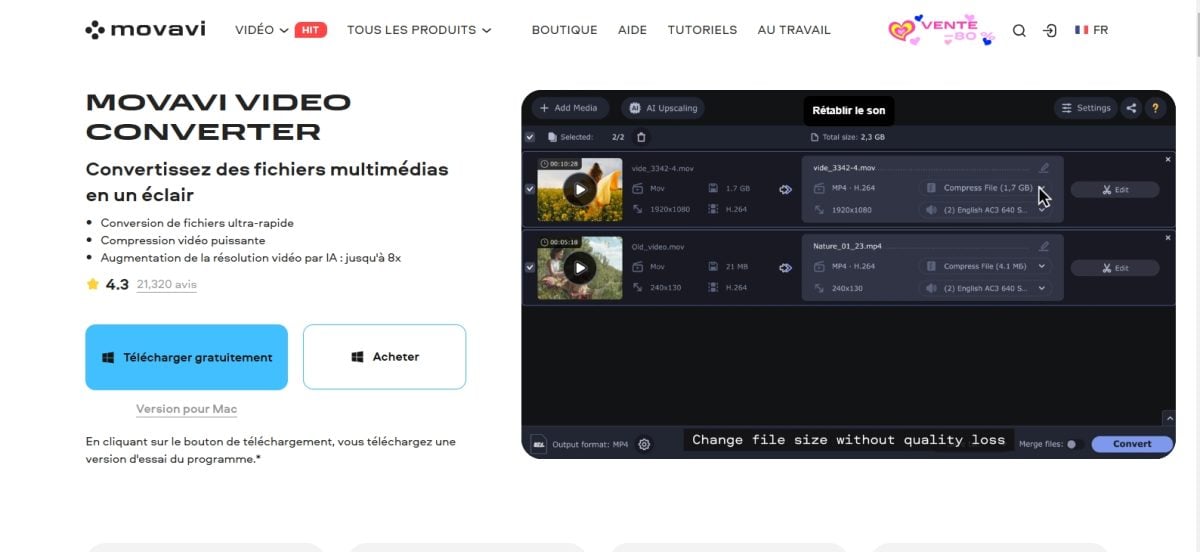Screen dimensions: 1200x552
Task: Click the Convert button
Action: coord(1131,444)
